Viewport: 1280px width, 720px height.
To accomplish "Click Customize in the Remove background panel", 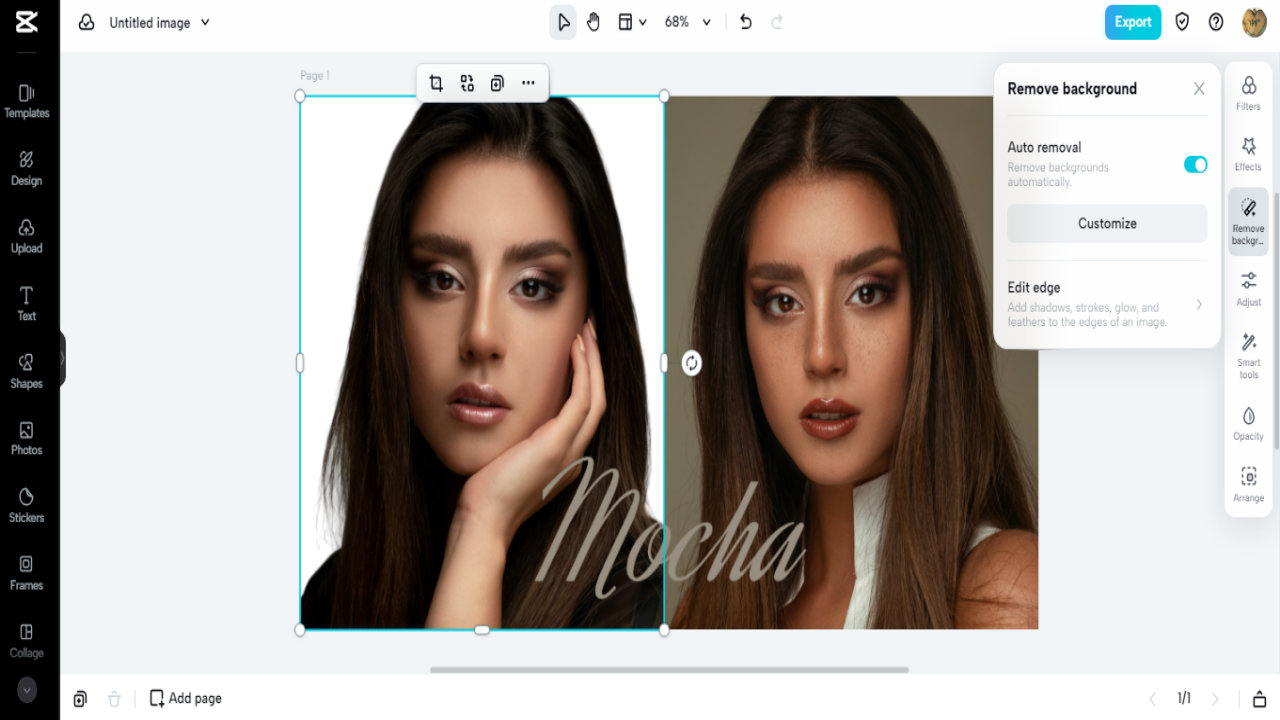I will coord(1107,223).
